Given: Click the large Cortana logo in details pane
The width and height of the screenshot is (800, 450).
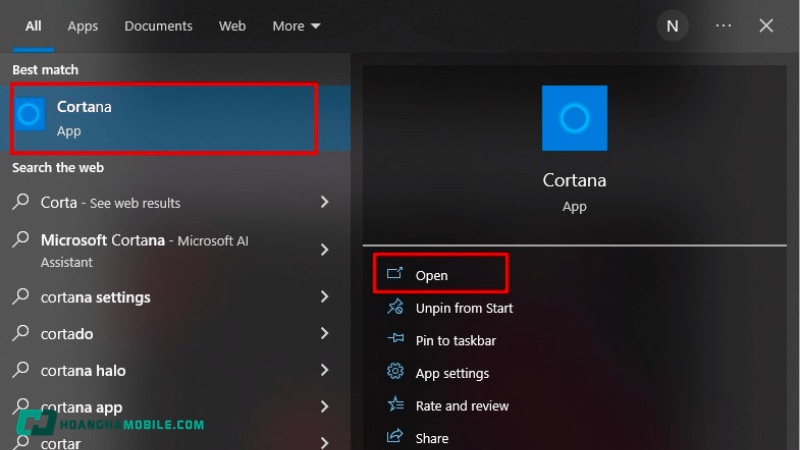Looking at the screenshot, I should click(x=574, y=119).
